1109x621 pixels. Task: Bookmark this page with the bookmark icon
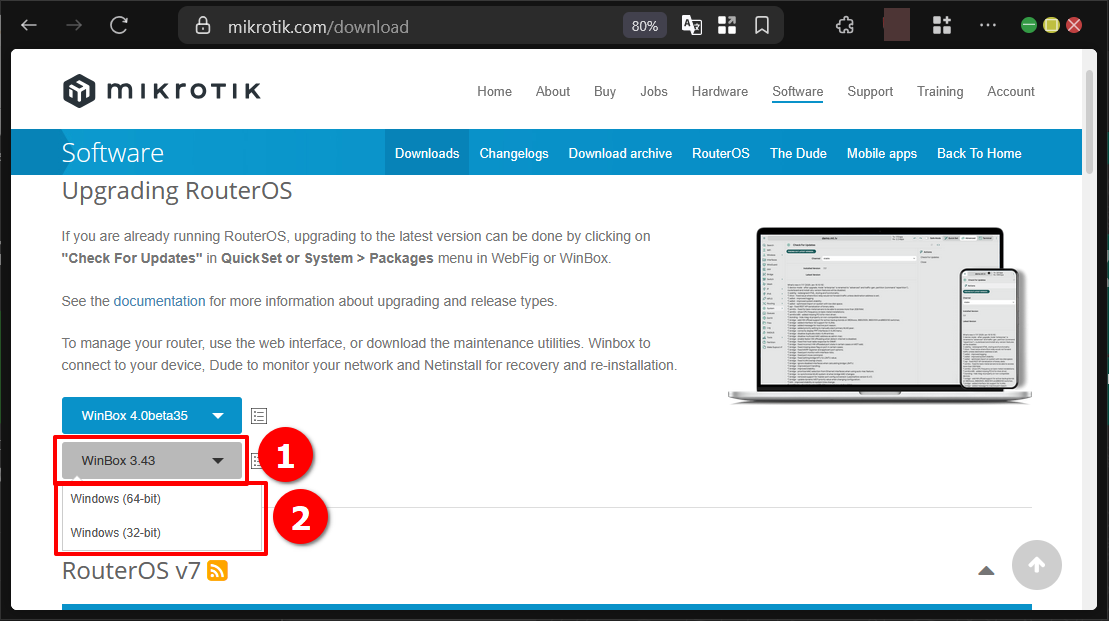pos(762,24)
